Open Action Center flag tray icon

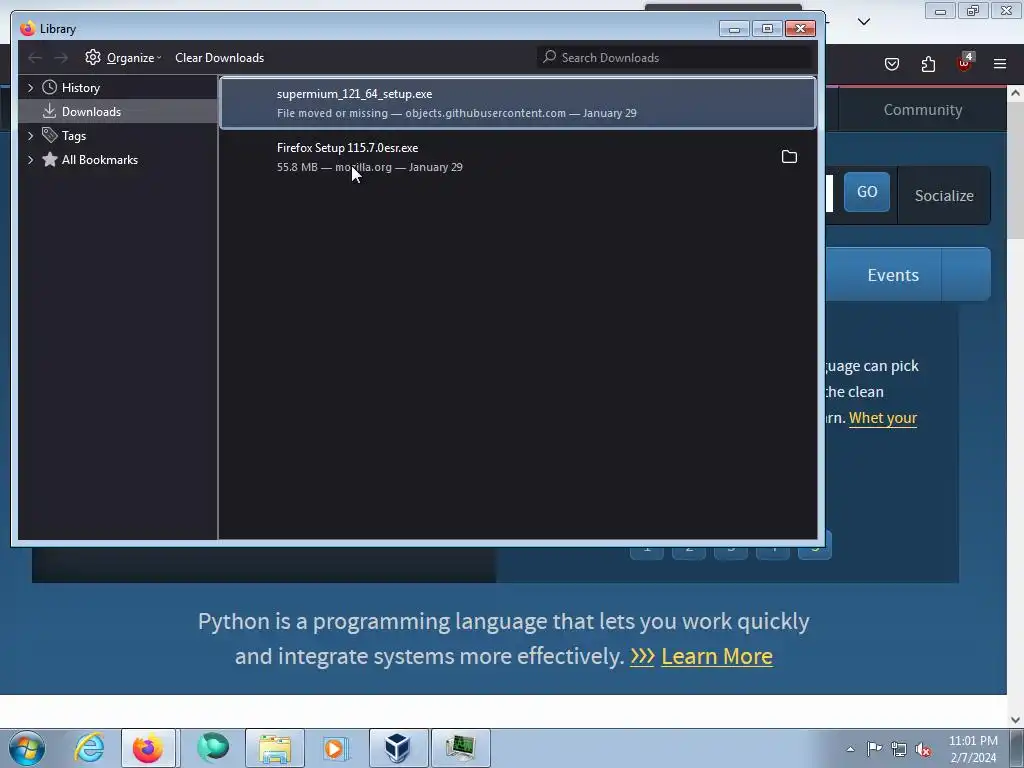click(x=874, y=749)
